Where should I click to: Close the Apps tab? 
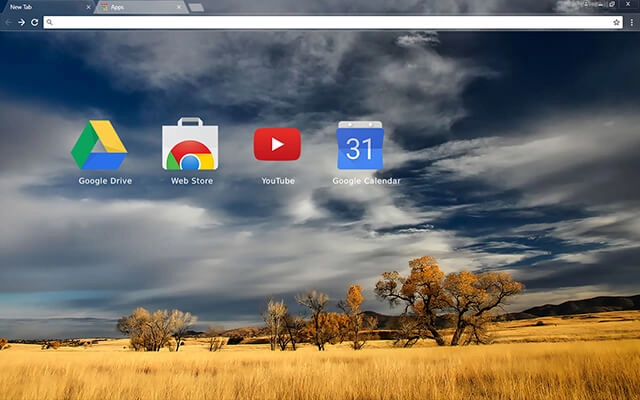pos(179,7)
